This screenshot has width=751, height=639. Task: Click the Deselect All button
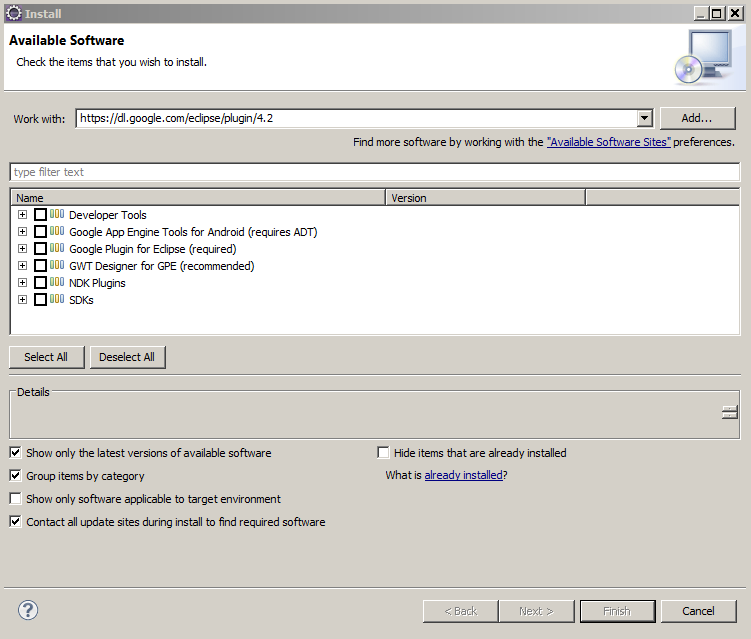127,357
